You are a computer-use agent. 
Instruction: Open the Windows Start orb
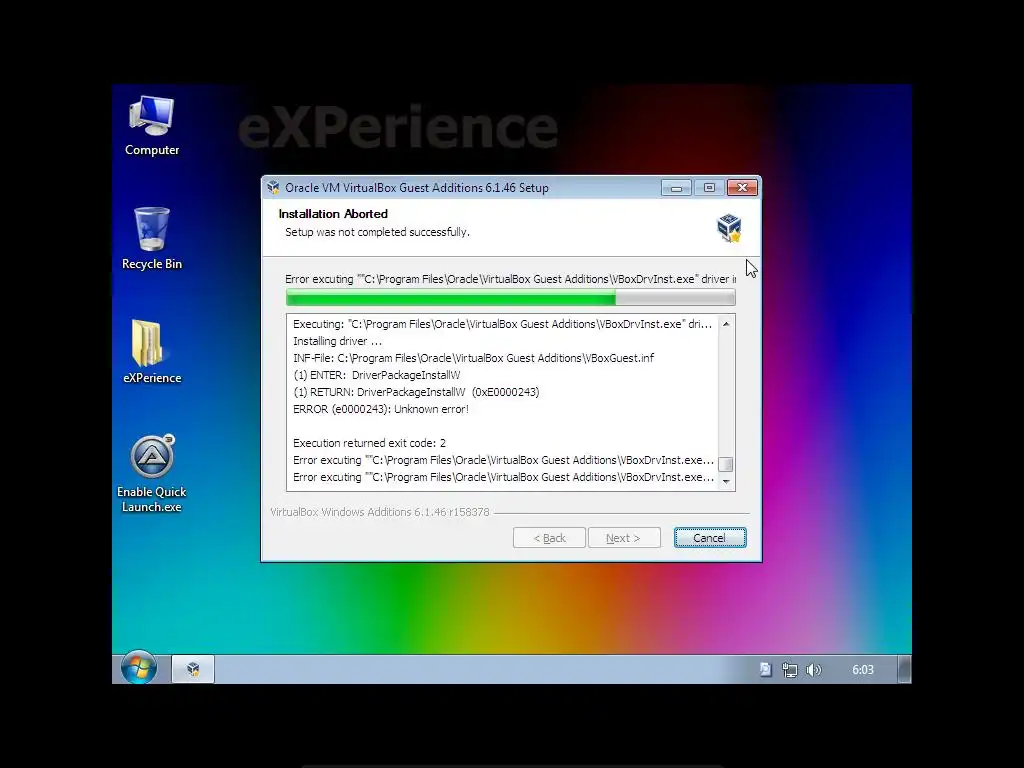[138, 668]
